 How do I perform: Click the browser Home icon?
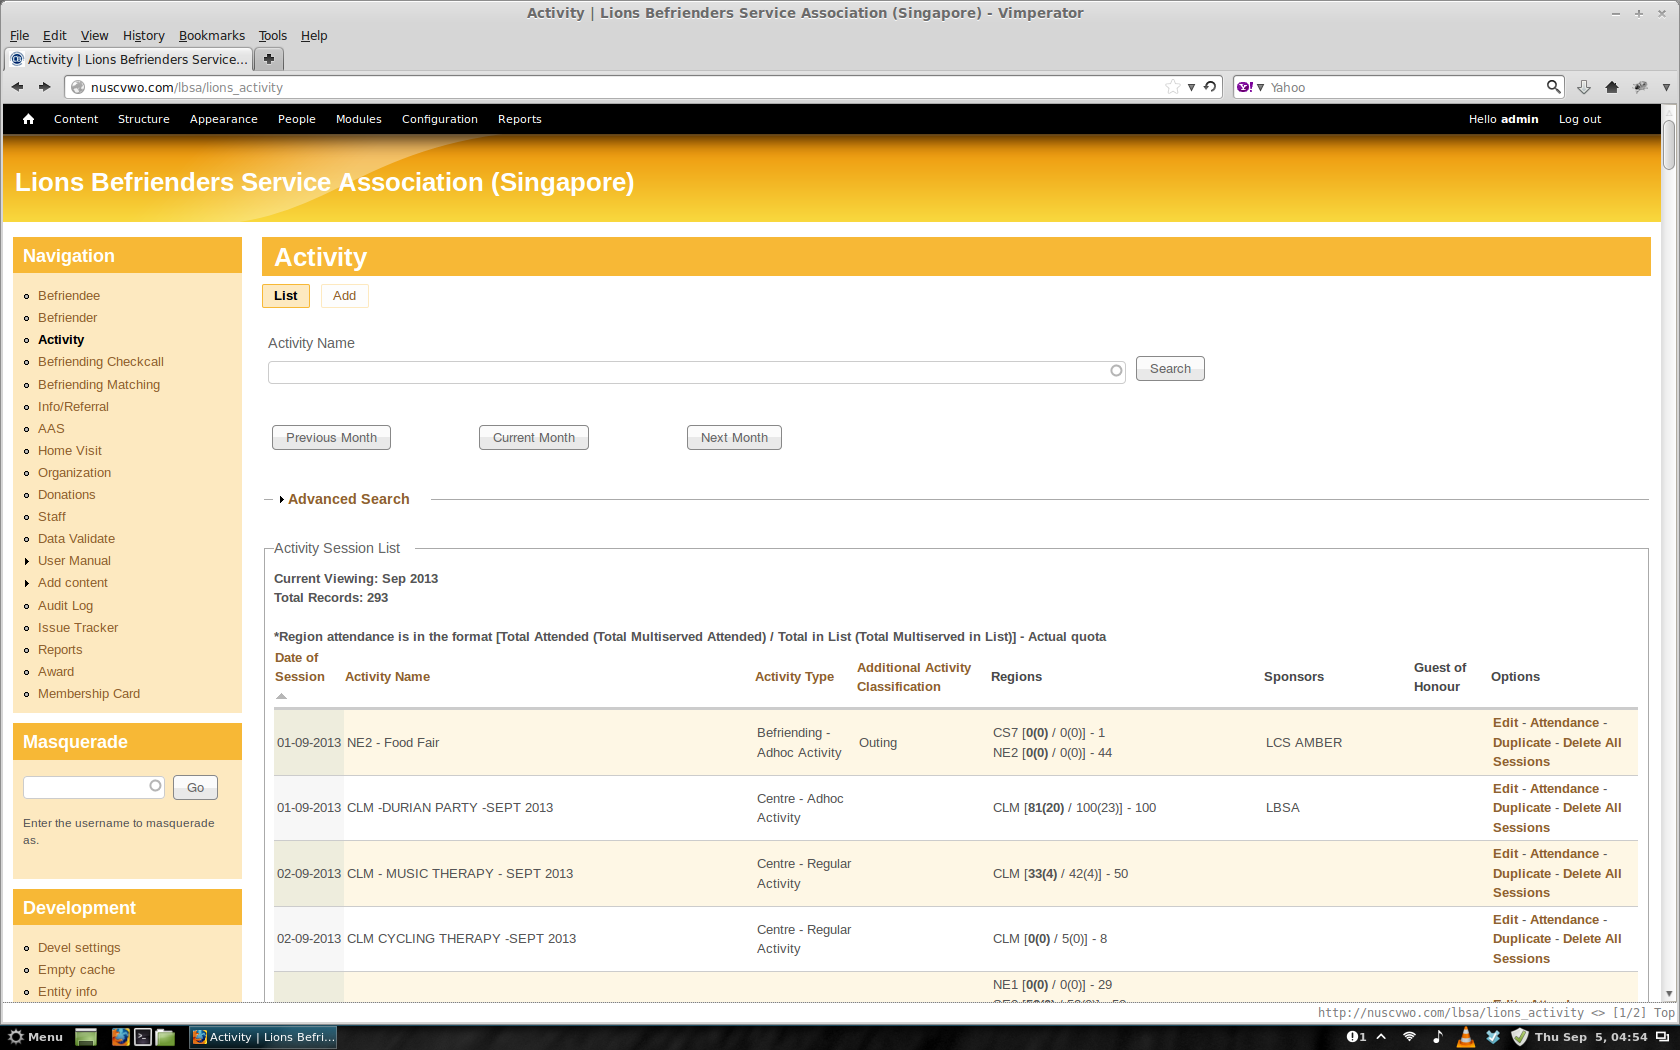click(x=1612, y=87)
